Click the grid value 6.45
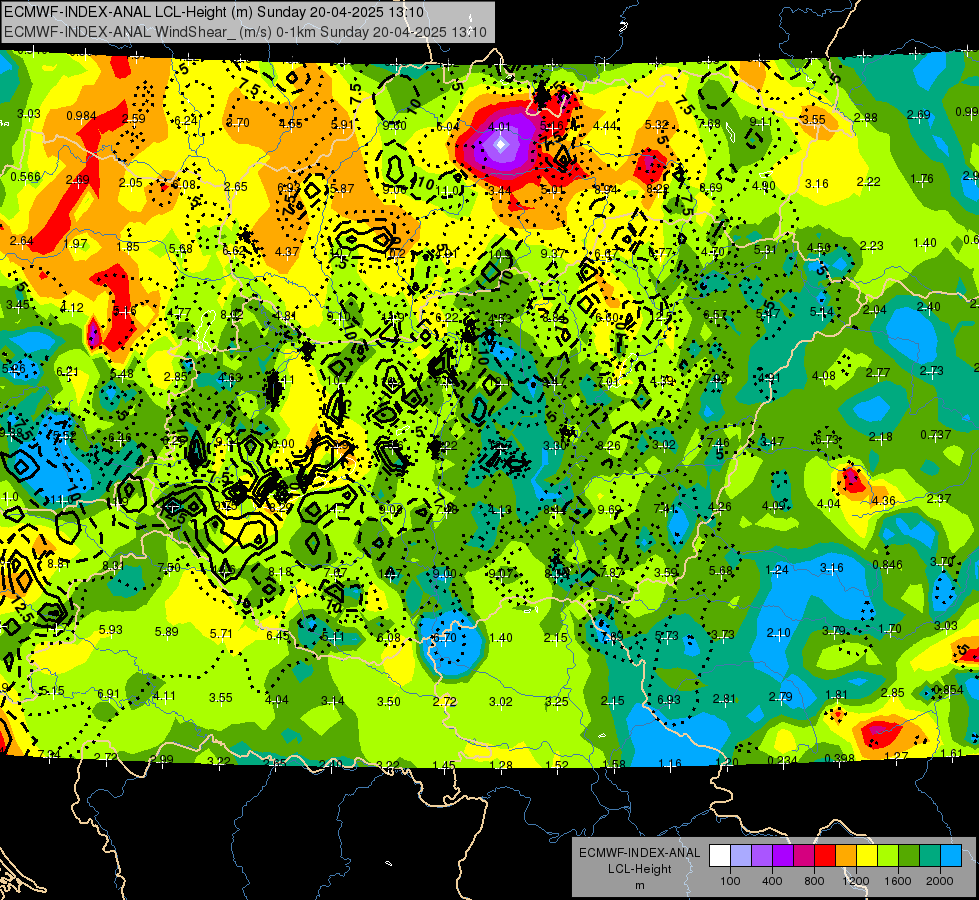Image resolution: width=979 pixels, height=900 pixels. pos(278,636)
